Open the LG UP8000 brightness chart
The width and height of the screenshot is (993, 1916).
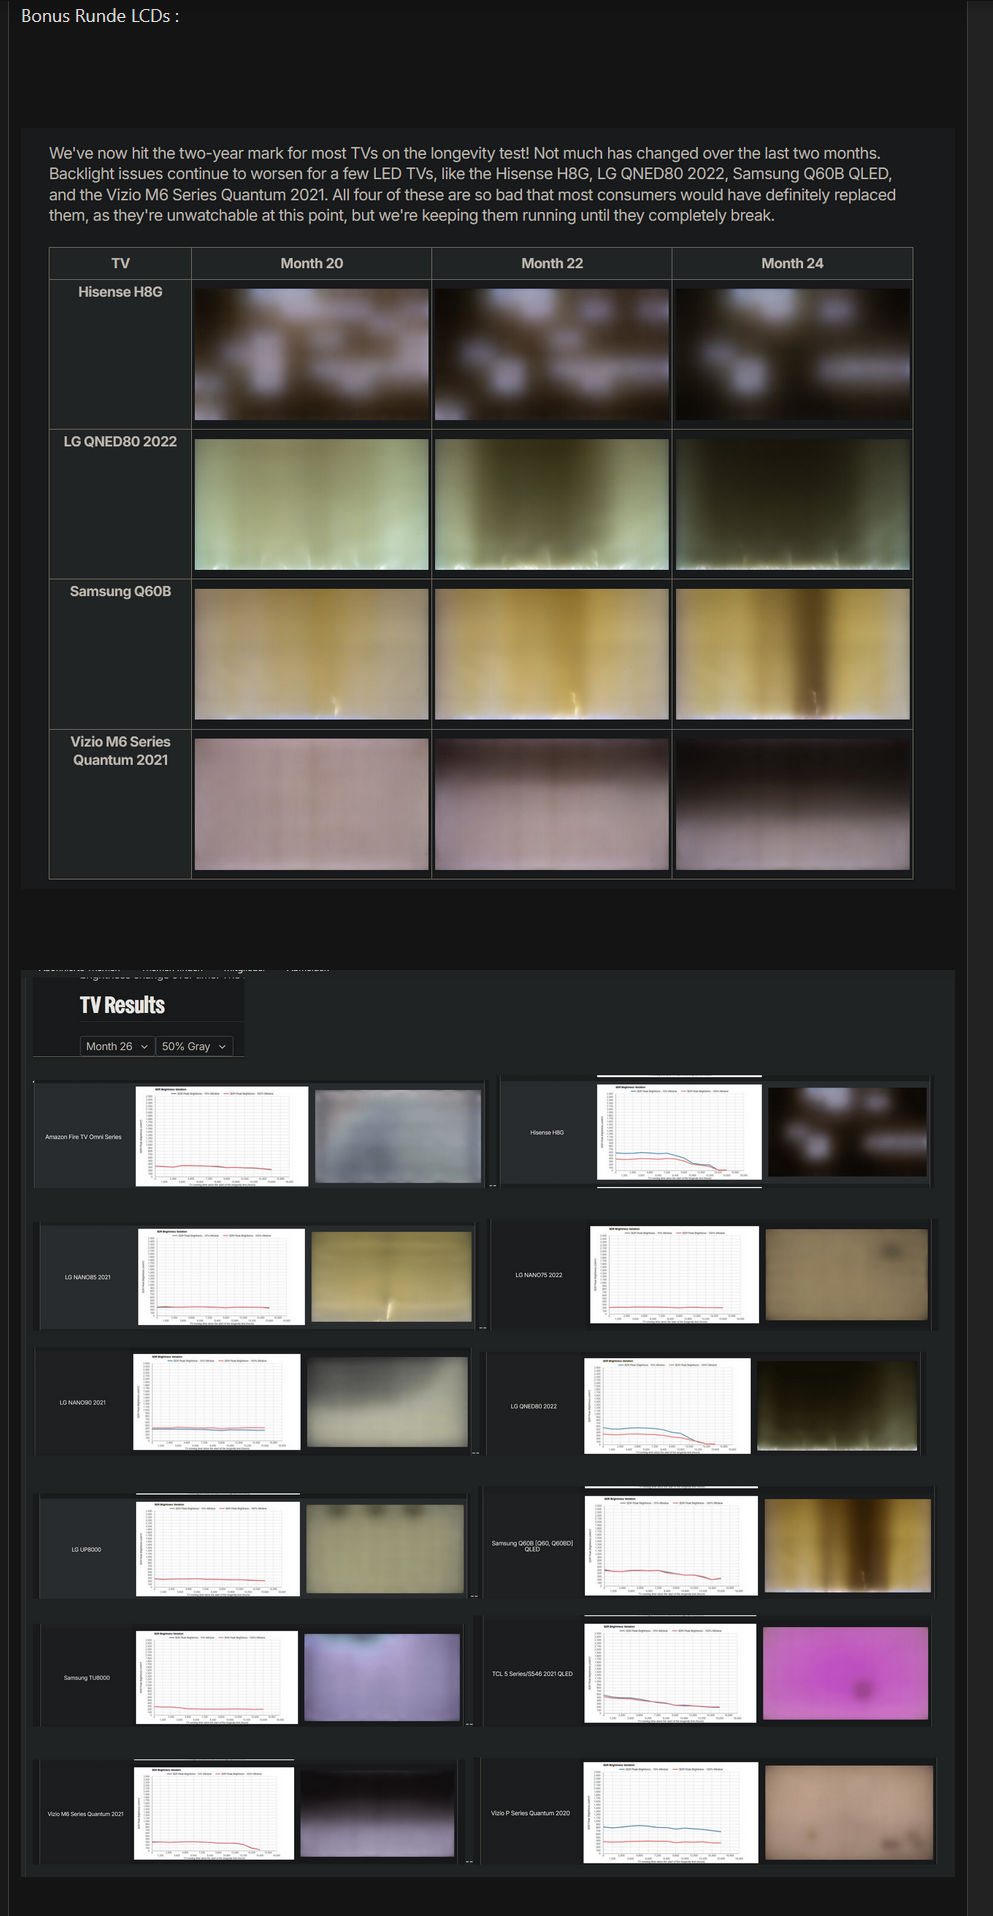218,1549
